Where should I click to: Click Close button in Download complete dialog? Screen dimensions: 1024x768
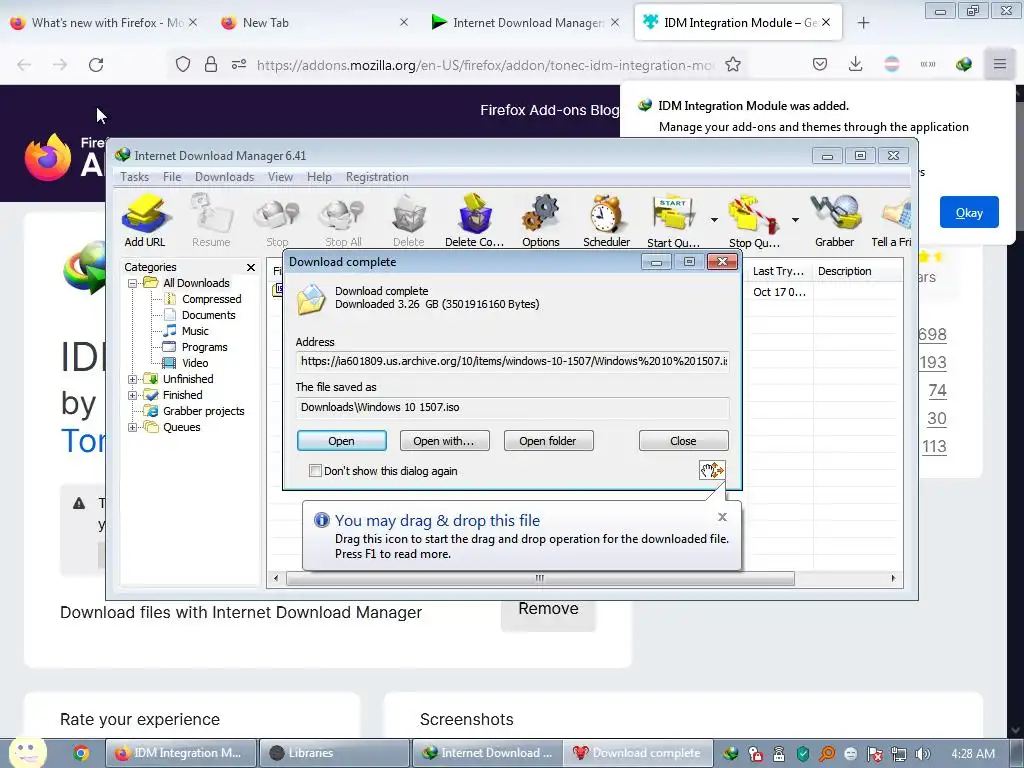[683, 441]
